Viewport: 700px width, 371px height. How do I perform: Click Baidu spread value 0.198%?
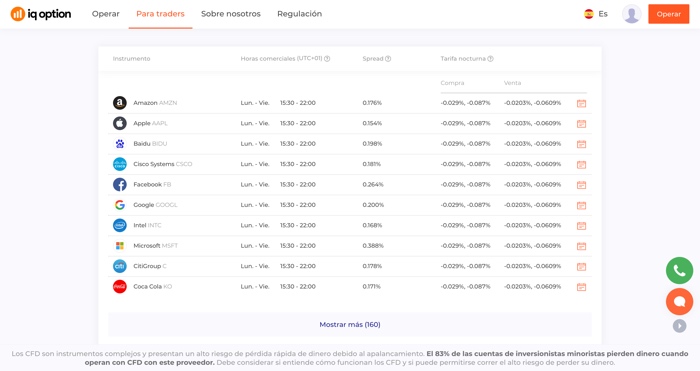[372, 144]
